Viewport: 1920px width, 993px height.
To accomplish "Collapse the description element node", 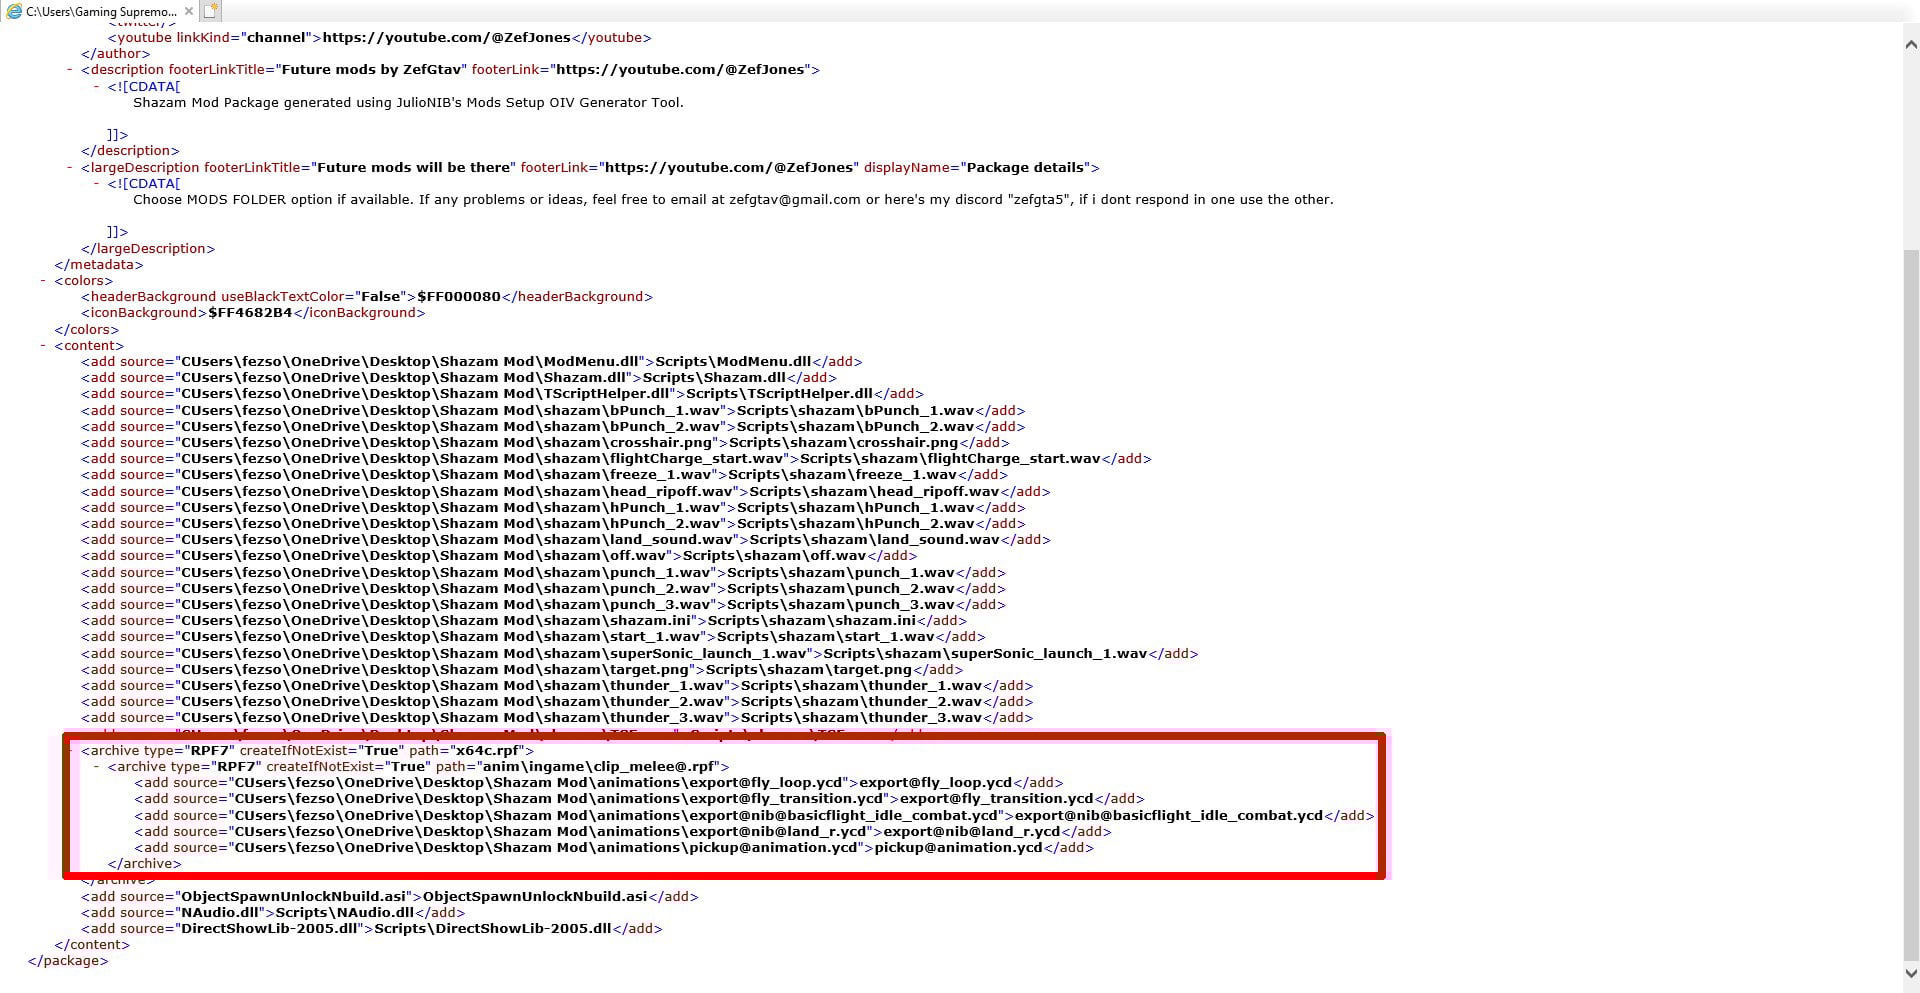I will pos(67,70).
